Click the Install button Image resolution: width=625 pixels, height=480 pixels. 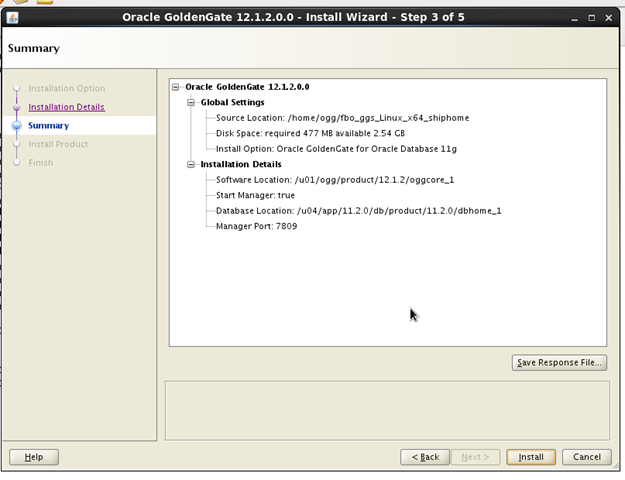coord(531,457)
